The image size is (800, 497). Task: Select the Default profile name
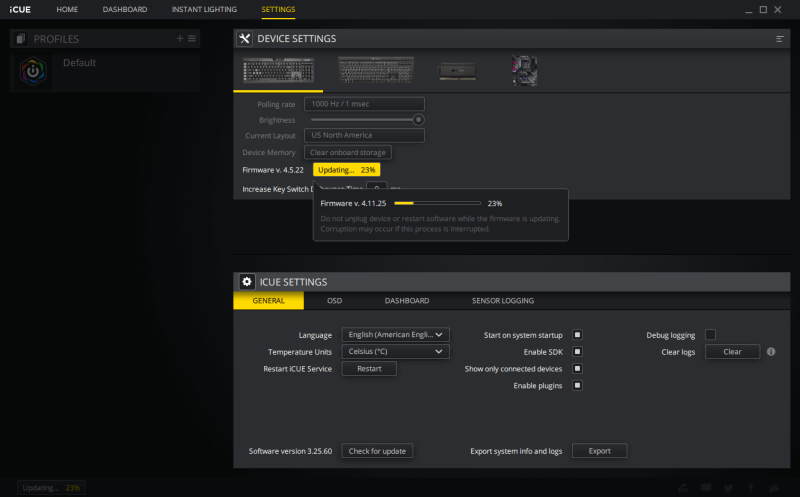click(79, 63)
